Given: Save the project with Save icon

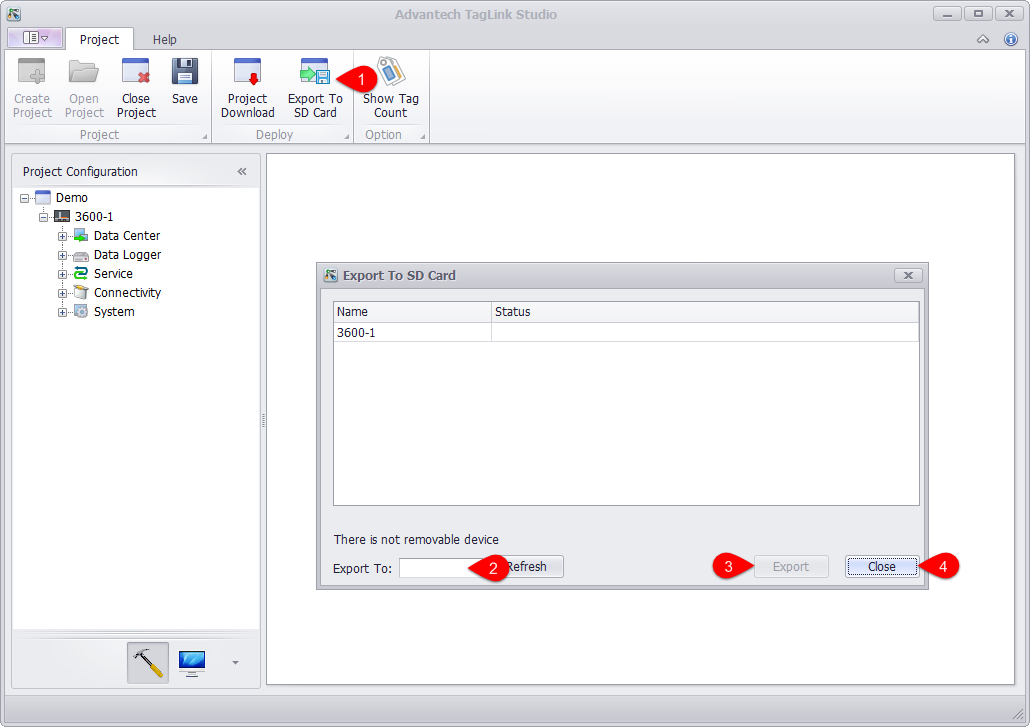Looking at the screenshot, I should (x=184, y=75).
